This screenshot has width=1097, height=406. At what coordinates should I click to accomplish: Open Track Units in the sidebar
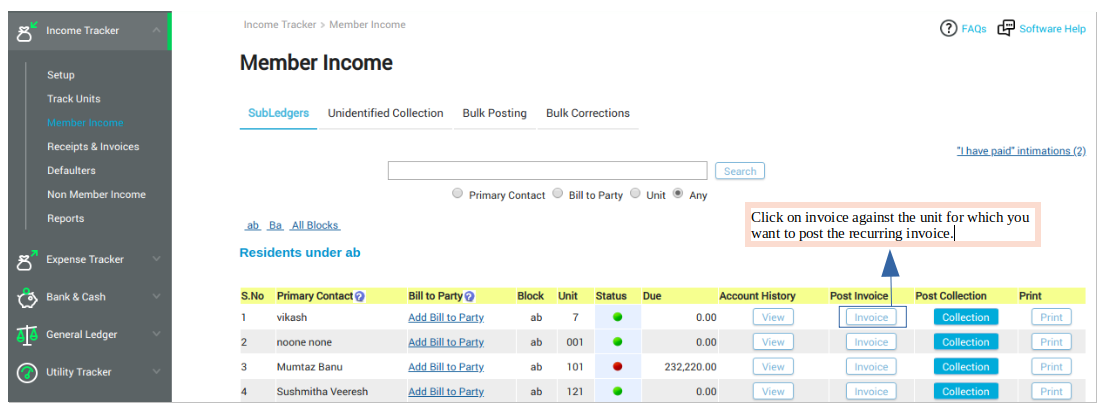73,99
